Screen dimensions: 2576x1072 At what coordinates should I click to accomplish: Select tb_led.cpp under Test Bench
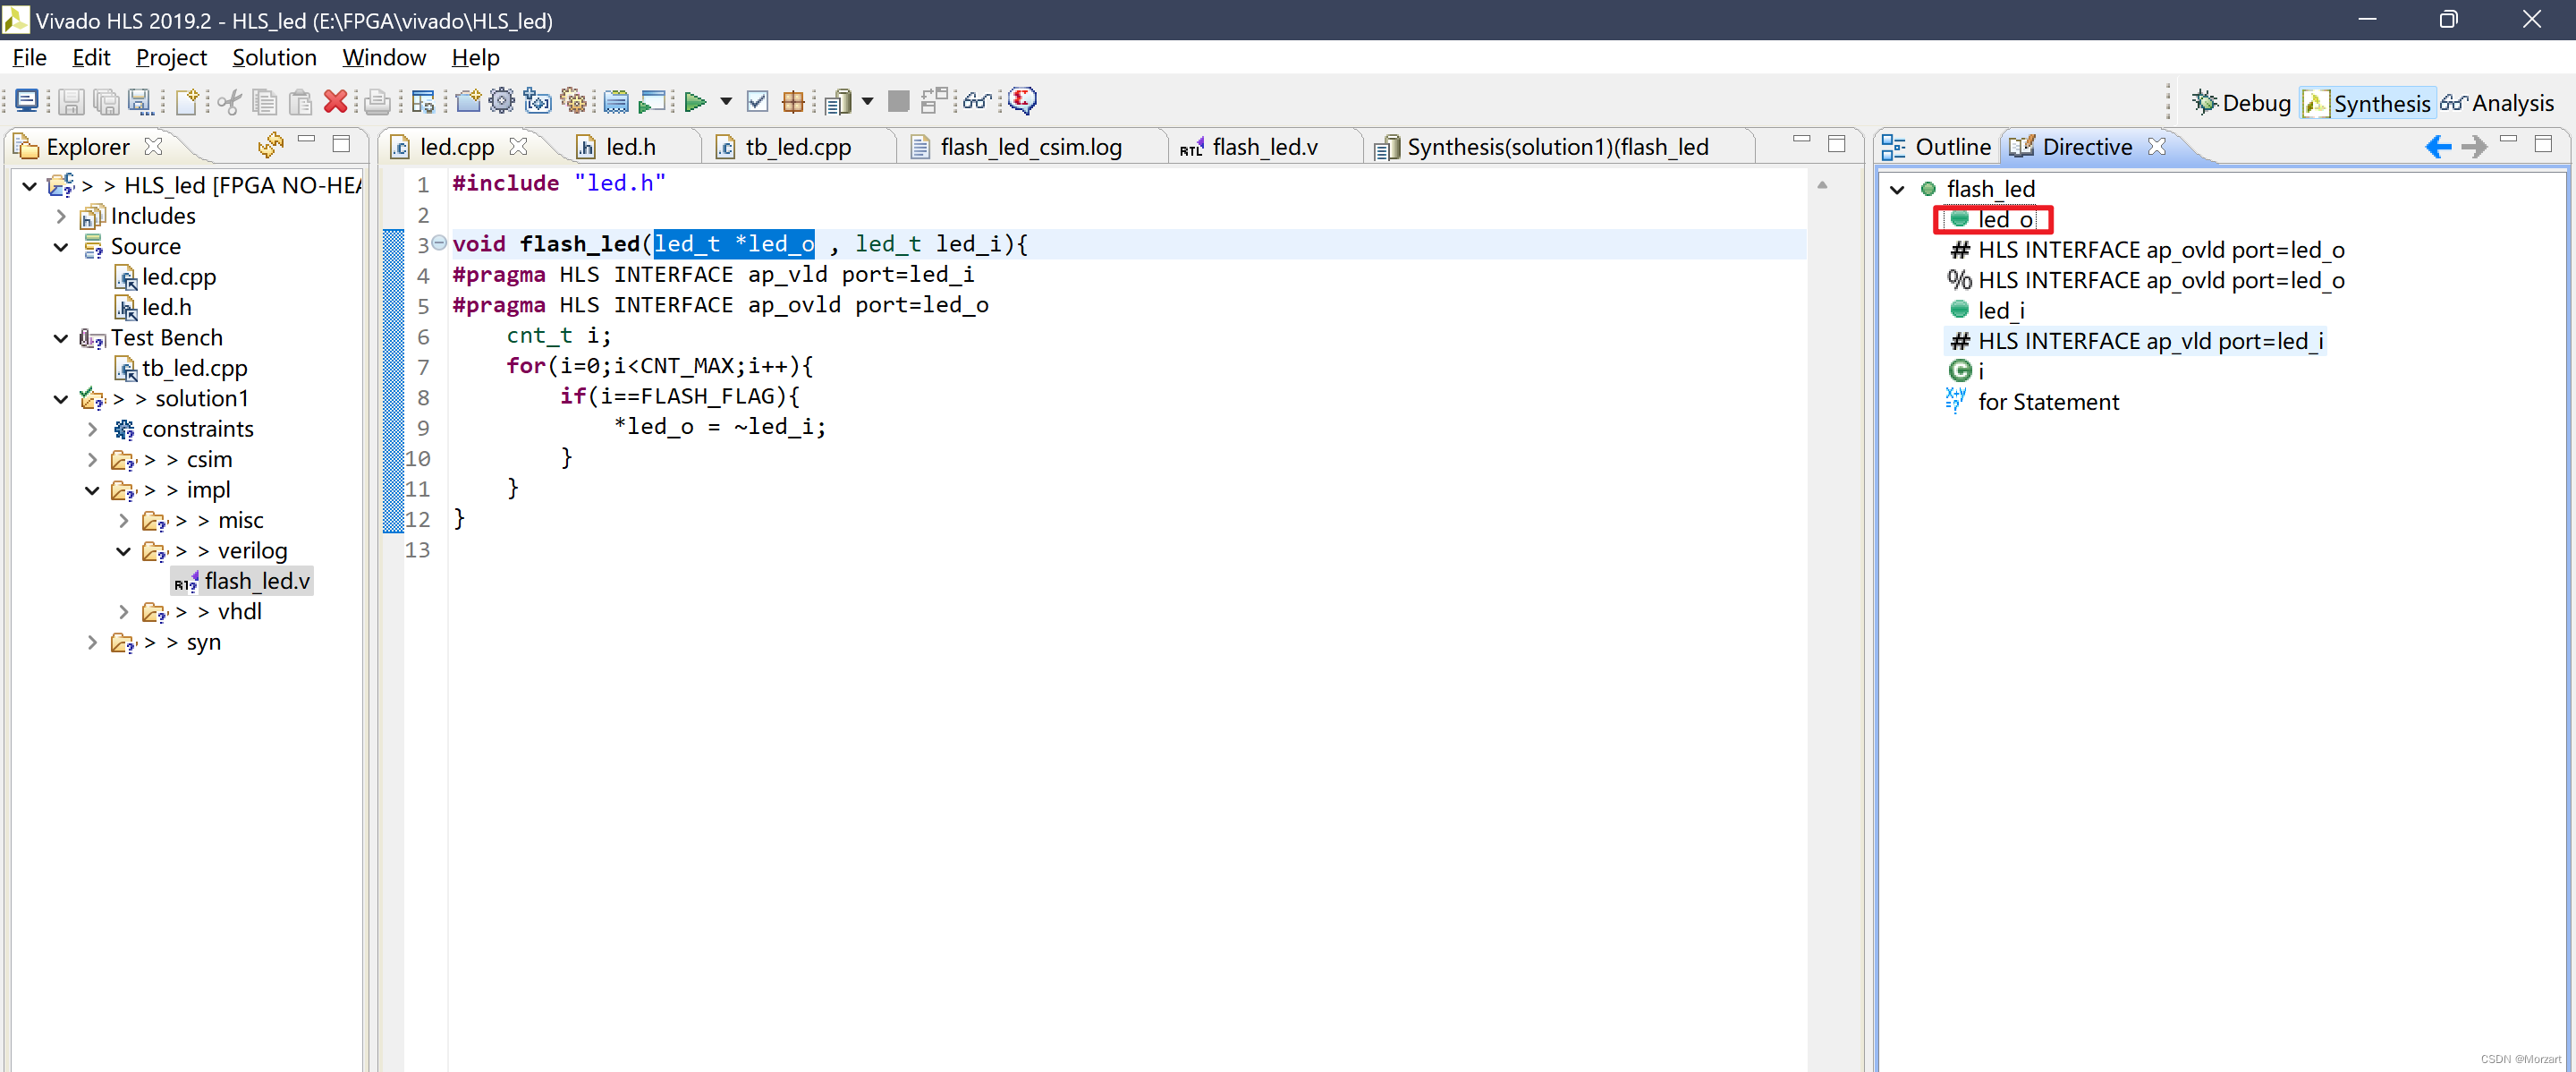tap(196, 367)
